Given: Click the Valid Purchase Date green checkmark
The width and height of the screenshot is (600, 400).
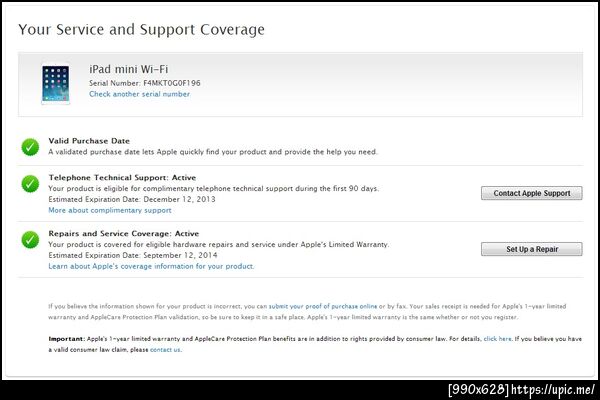Looking at the screenshot, I should coord(30,147).
